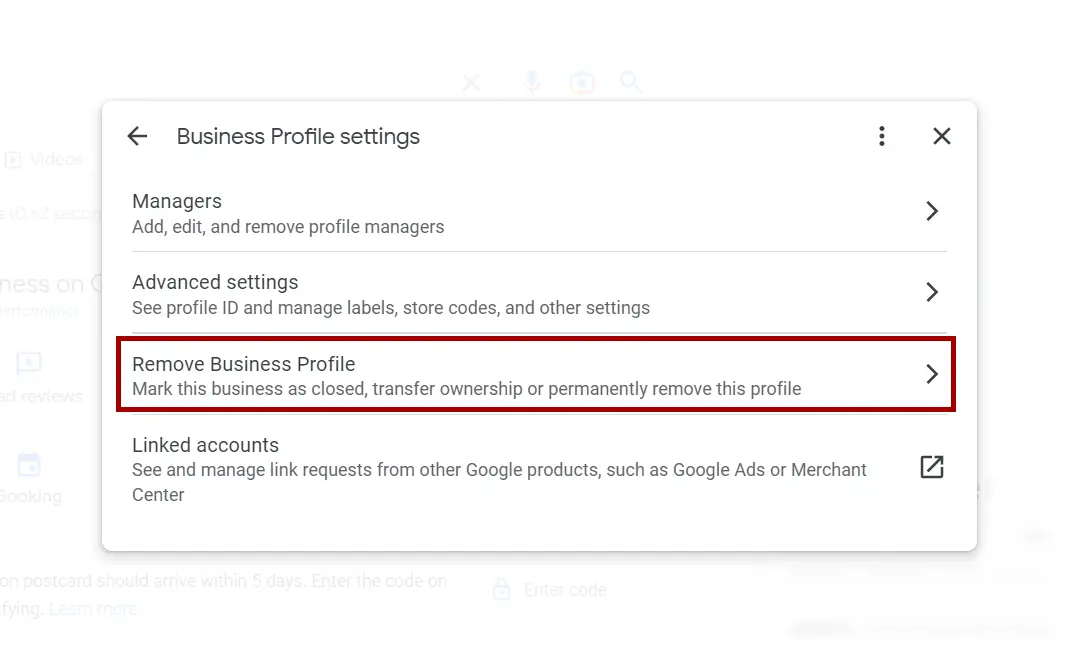Click 'See and manage link requests' description
Screen dimensions: 1070x653
pos(499,482)
